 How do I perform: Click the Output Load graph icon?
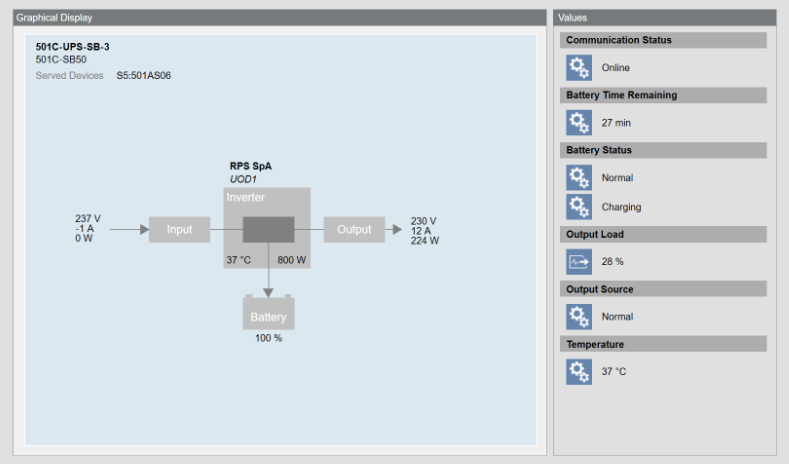coord(579,262)
